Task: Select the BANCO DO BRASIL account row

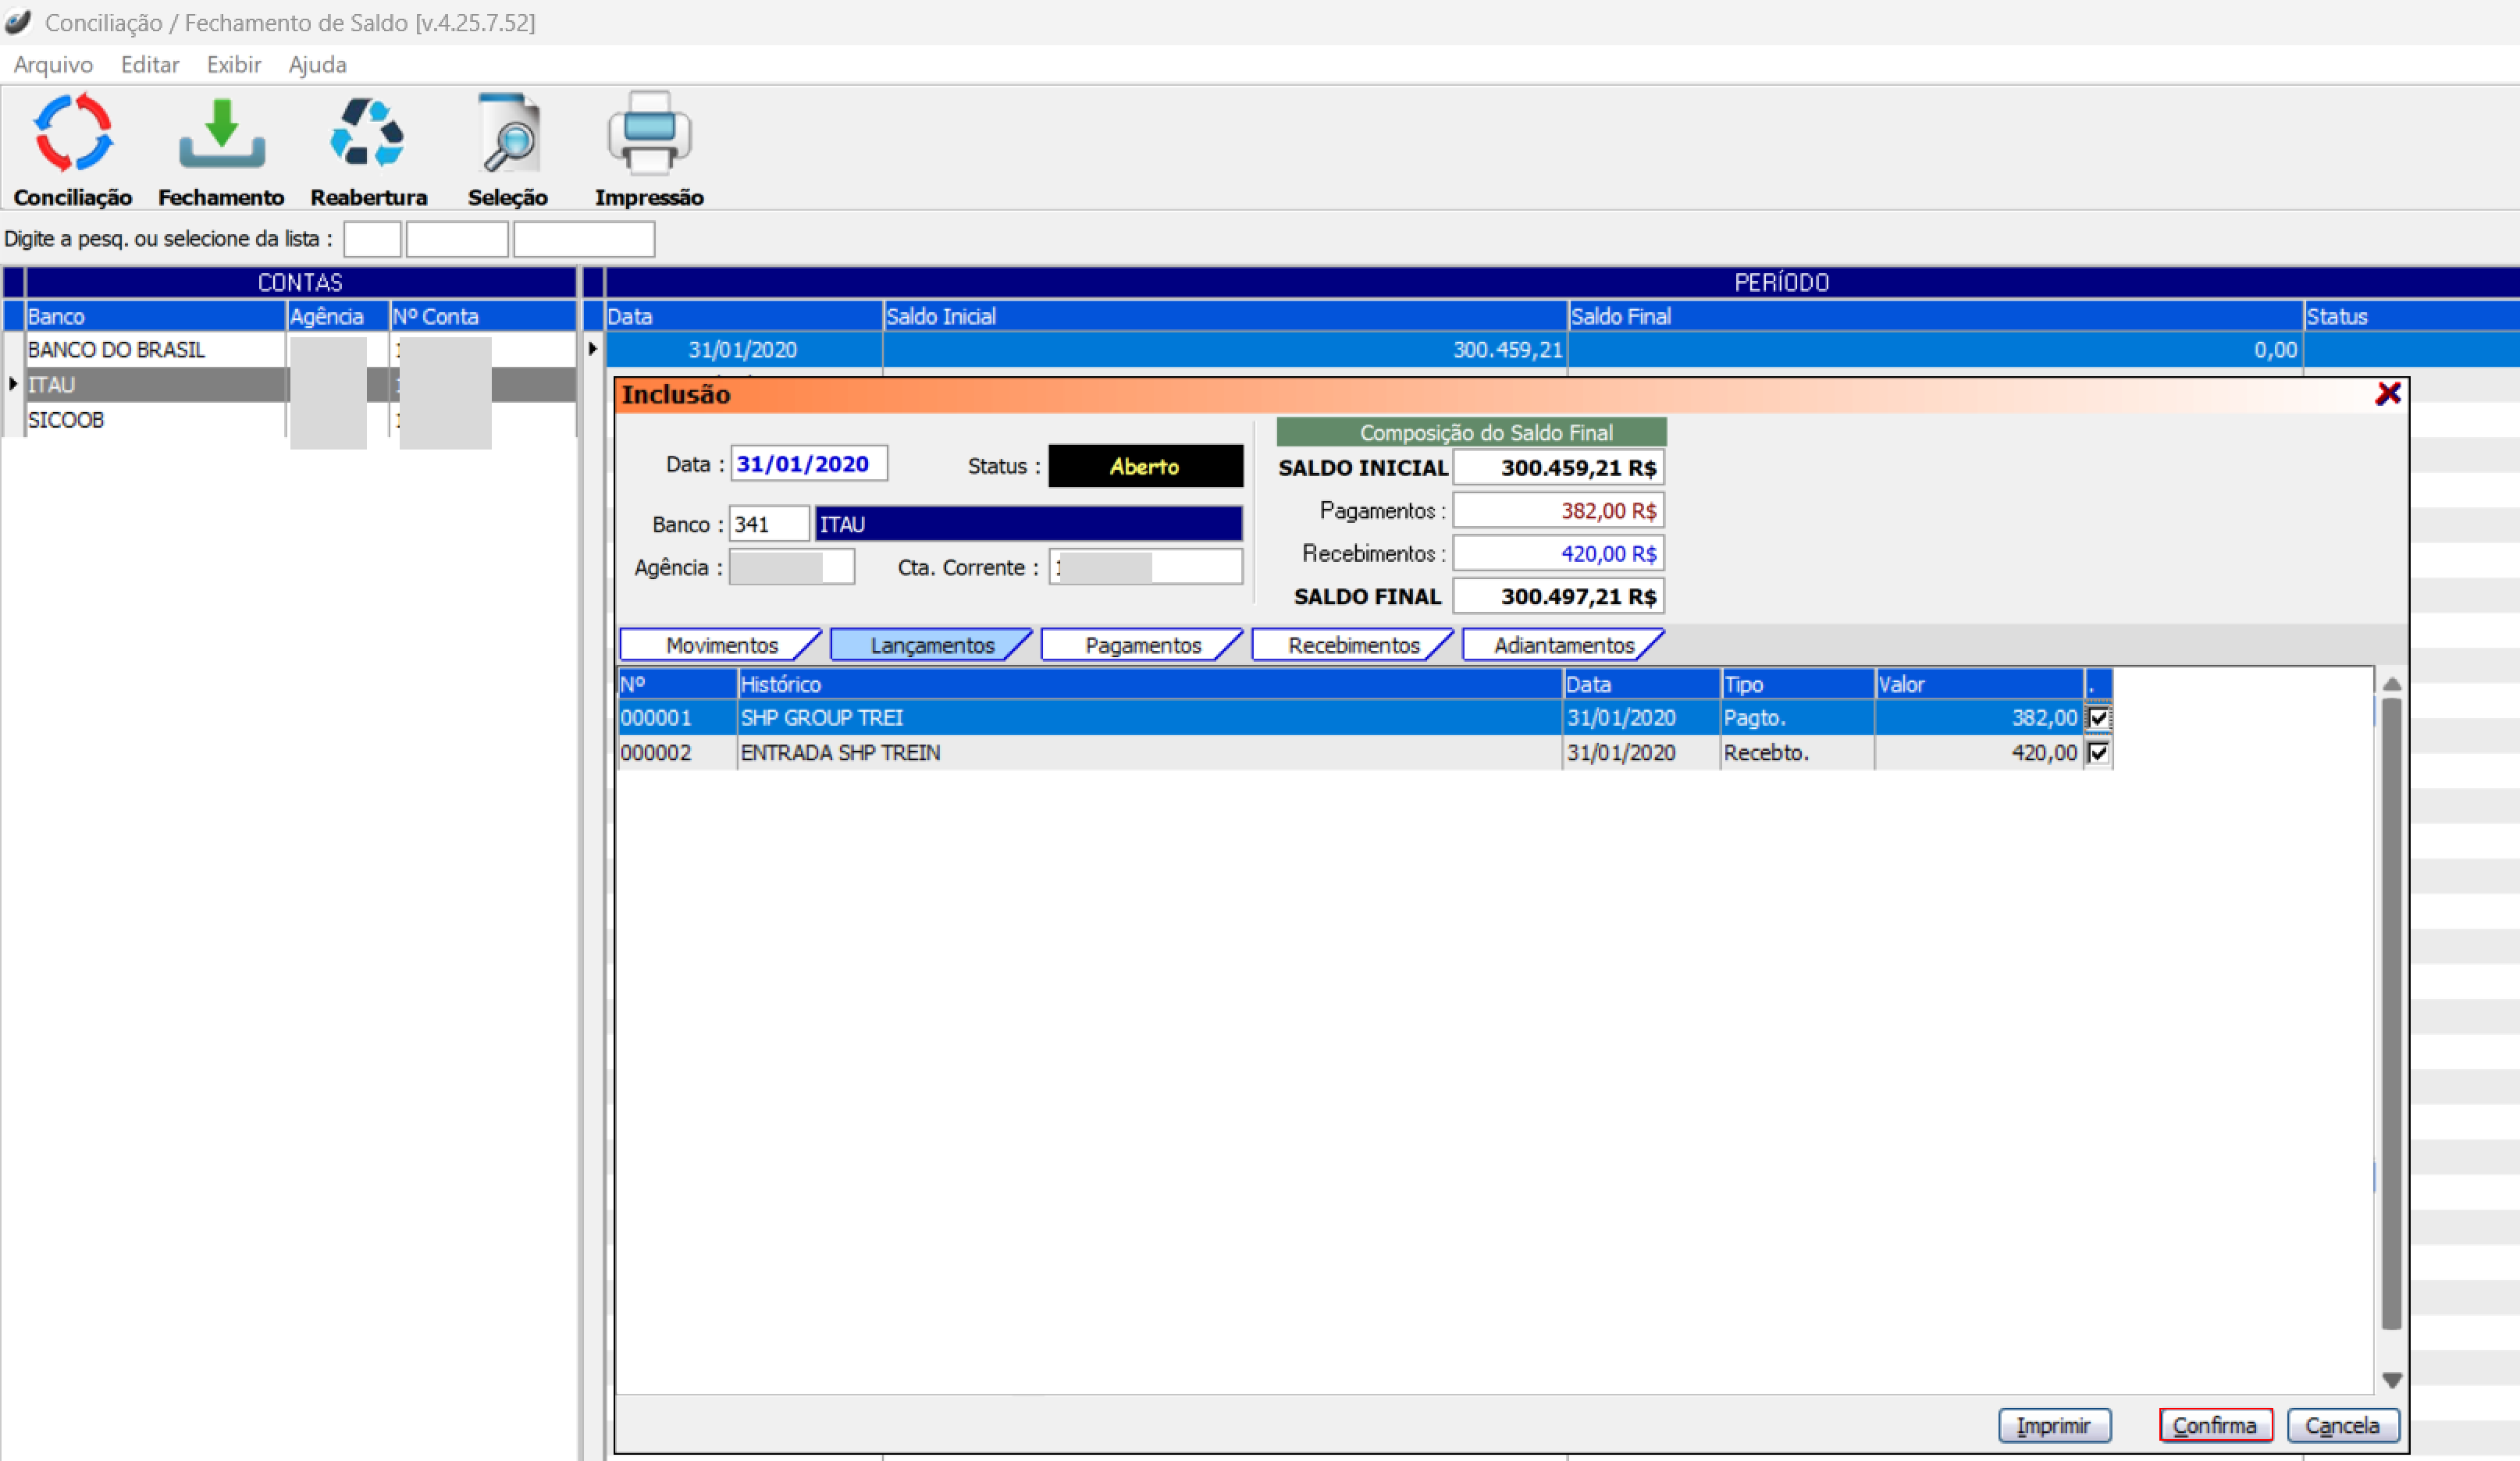Action: (x=150, y=350)
